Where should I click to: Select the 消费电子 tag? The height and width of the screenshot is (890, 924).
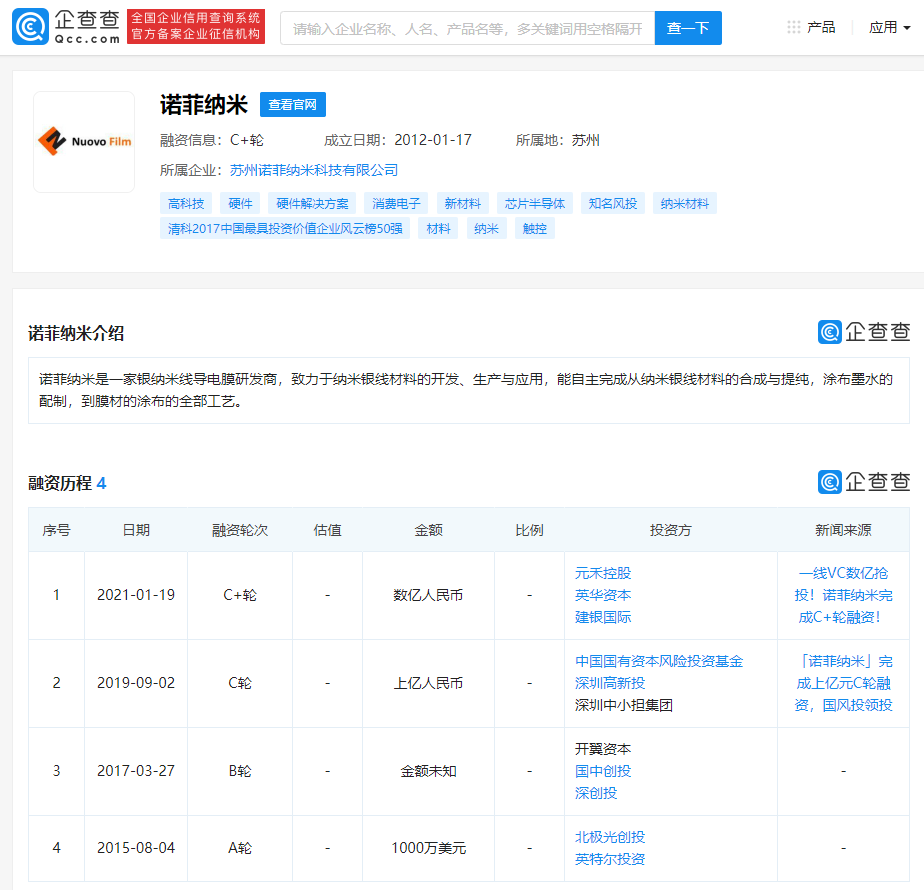[396, 203]
